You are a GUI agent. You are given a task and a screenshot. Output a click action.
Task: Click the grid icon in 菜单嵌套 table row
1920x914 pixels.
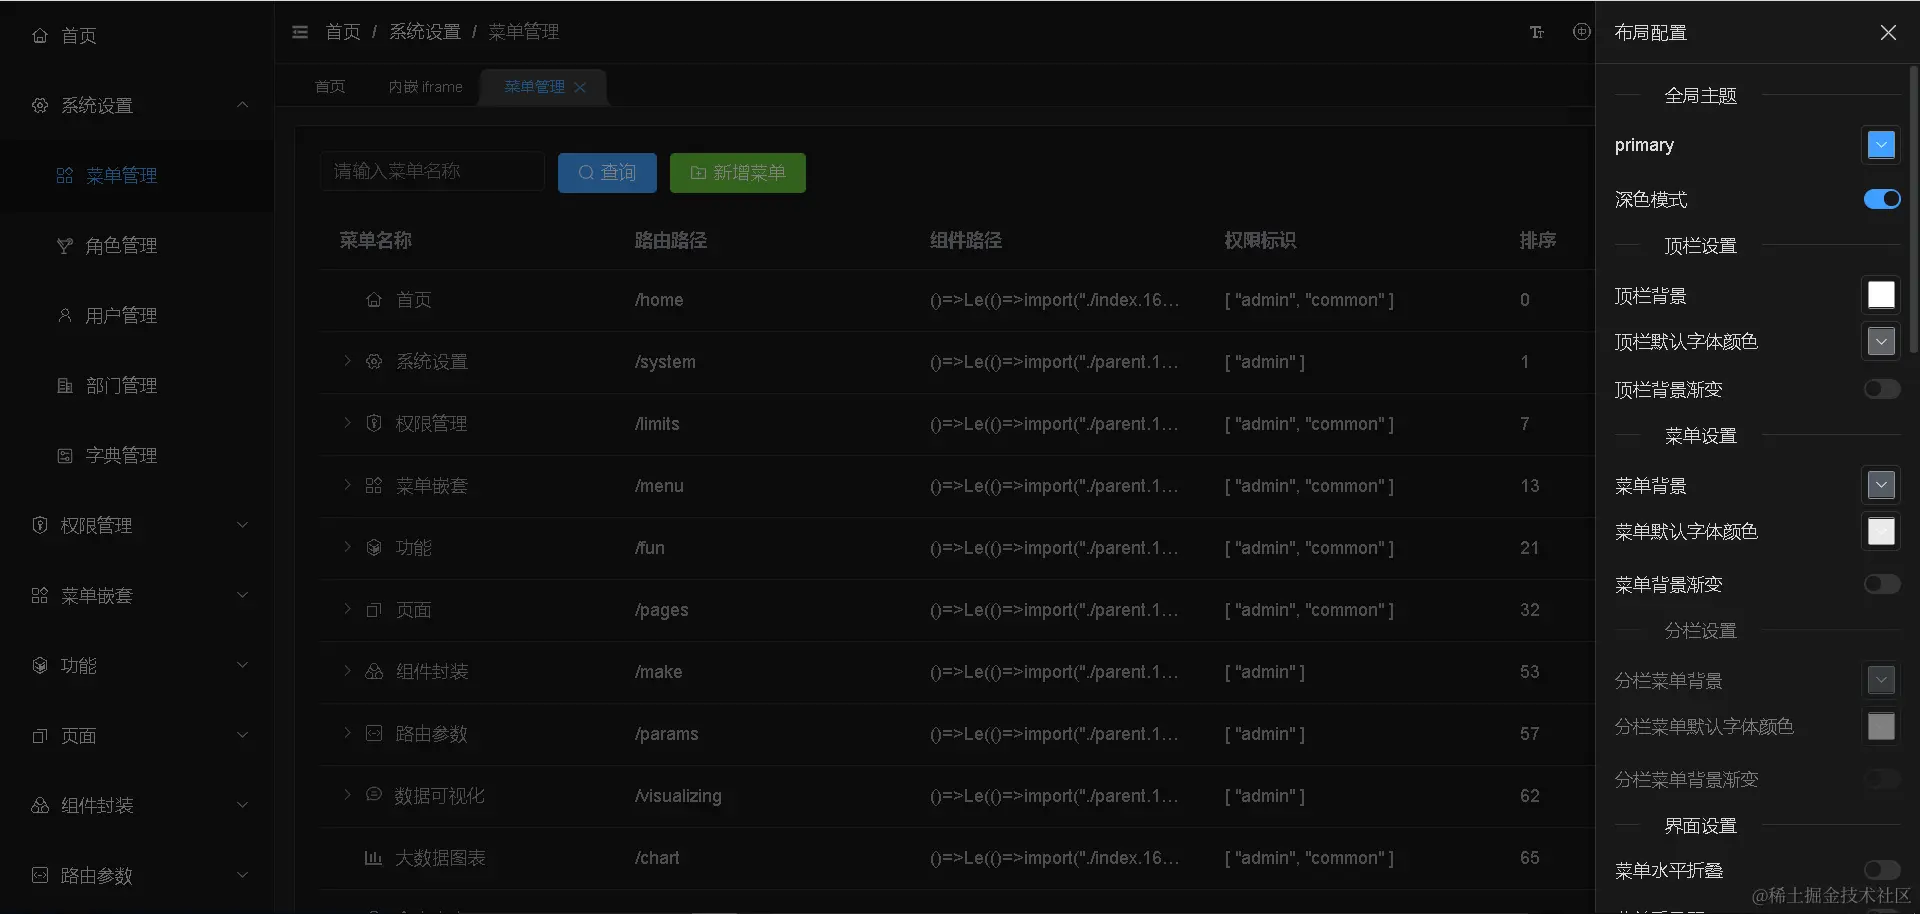(374, 486)
